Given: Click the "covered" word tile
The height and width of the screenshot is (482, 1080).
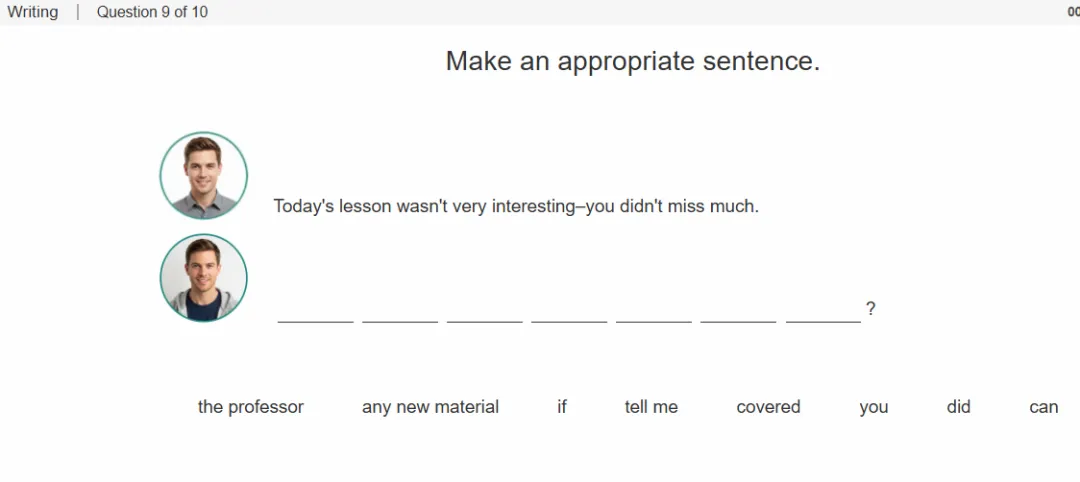Looking at the screenshot, I should [768, 407].
